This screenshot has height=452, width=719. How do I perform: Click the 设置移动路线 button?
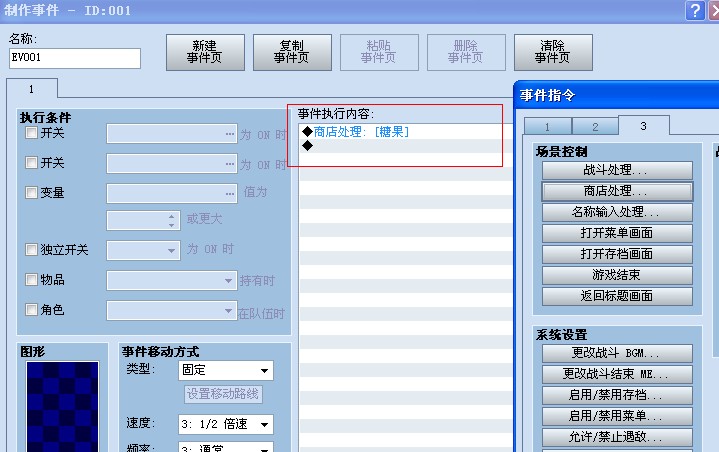pos(223,394)
